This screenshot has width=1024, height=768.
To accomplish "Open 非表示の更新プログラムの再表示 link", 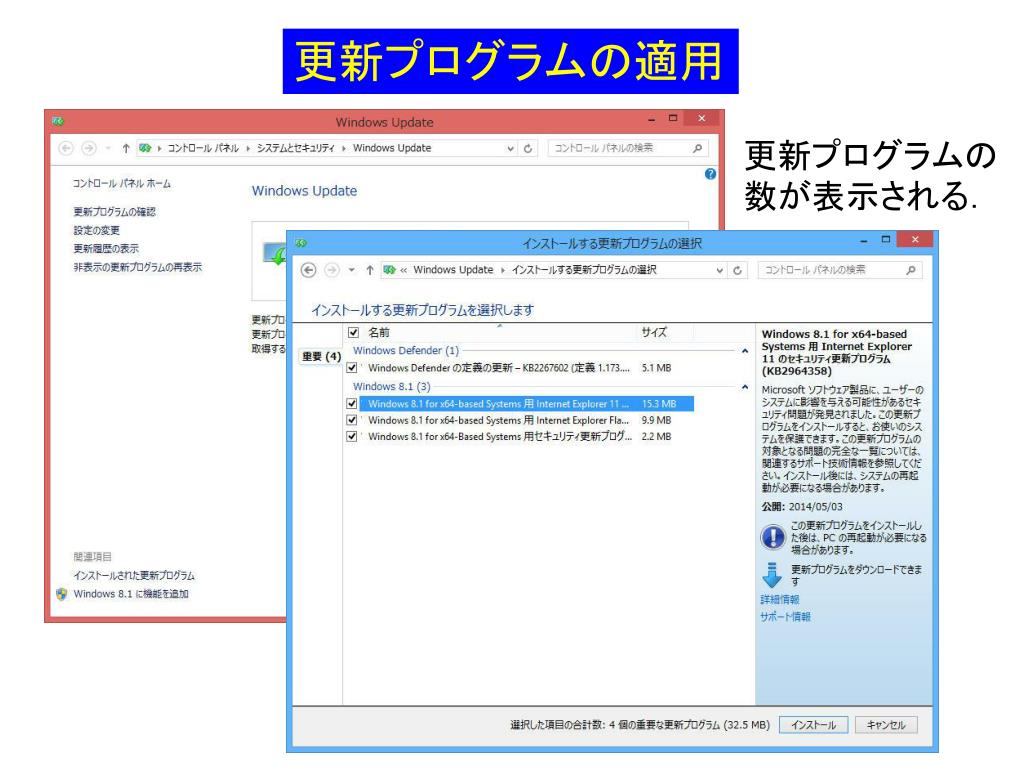I will coord(137,267).
